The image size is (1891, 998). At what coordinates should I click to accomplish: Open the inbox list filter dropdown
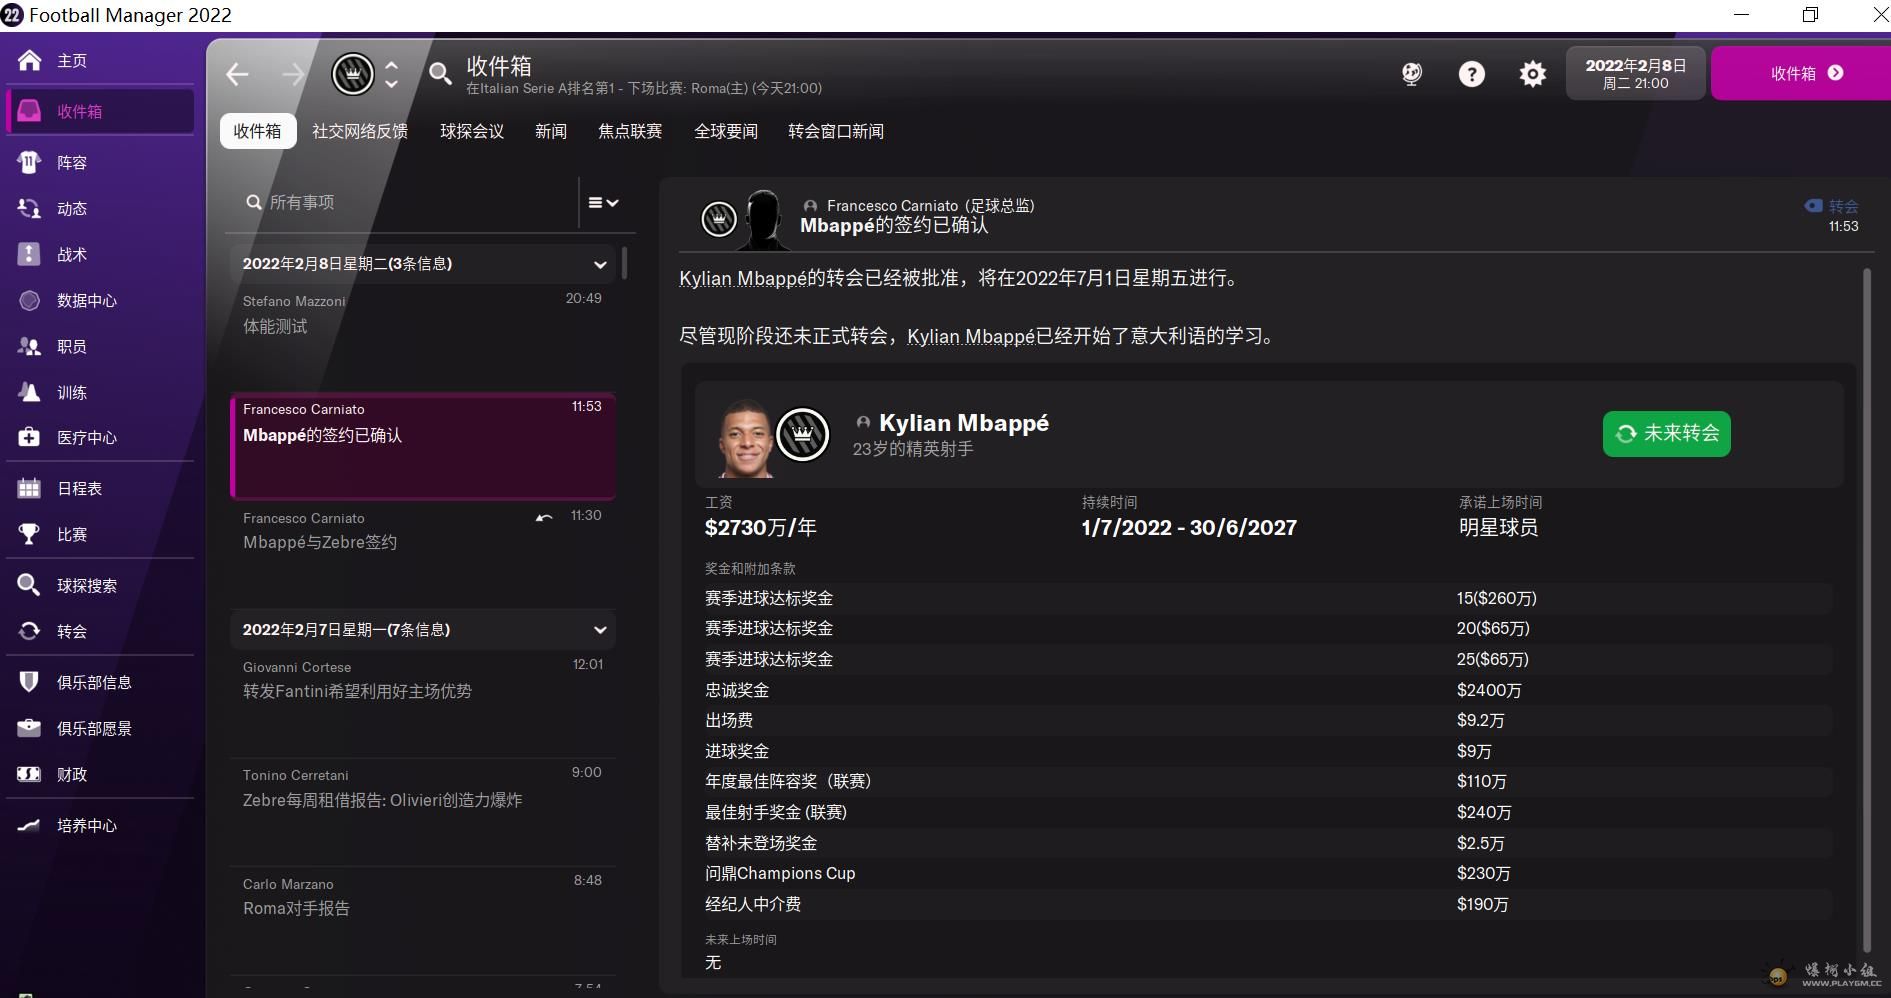point(603,202)
